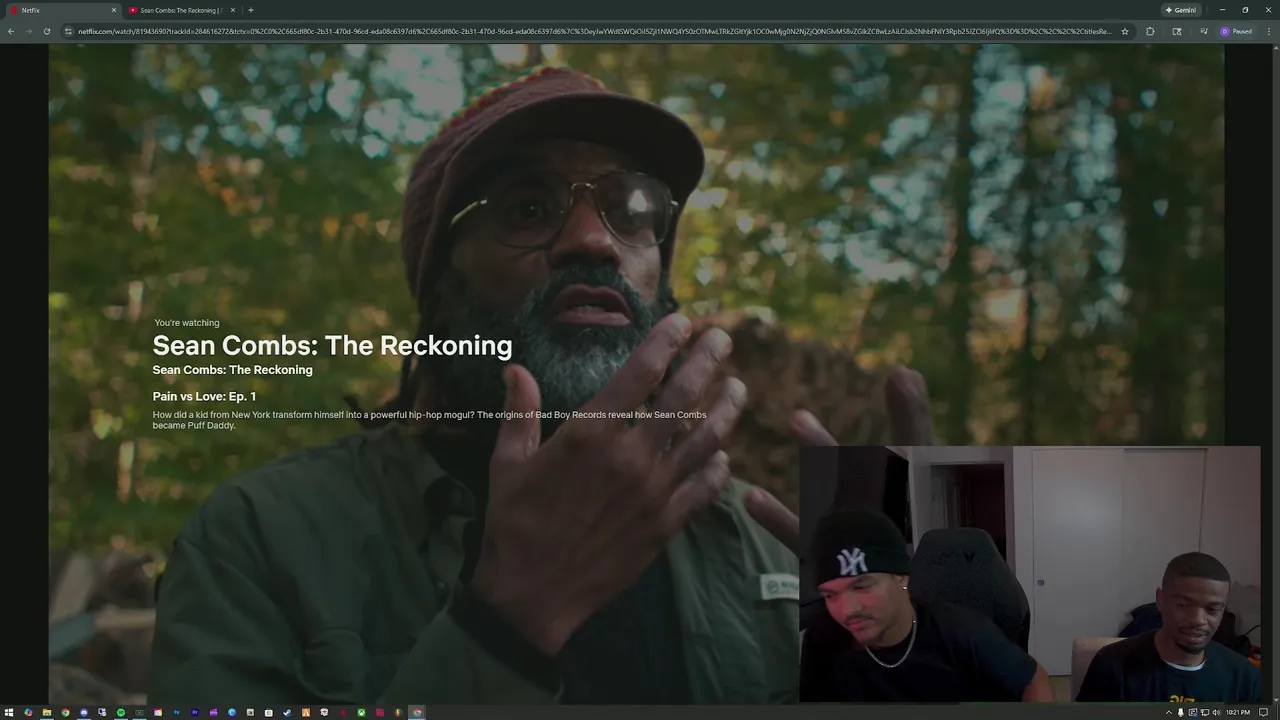Open the Windows Start menu
Image resolution: width=1280 pixels, height=720 pixels.
click(9, 712)
